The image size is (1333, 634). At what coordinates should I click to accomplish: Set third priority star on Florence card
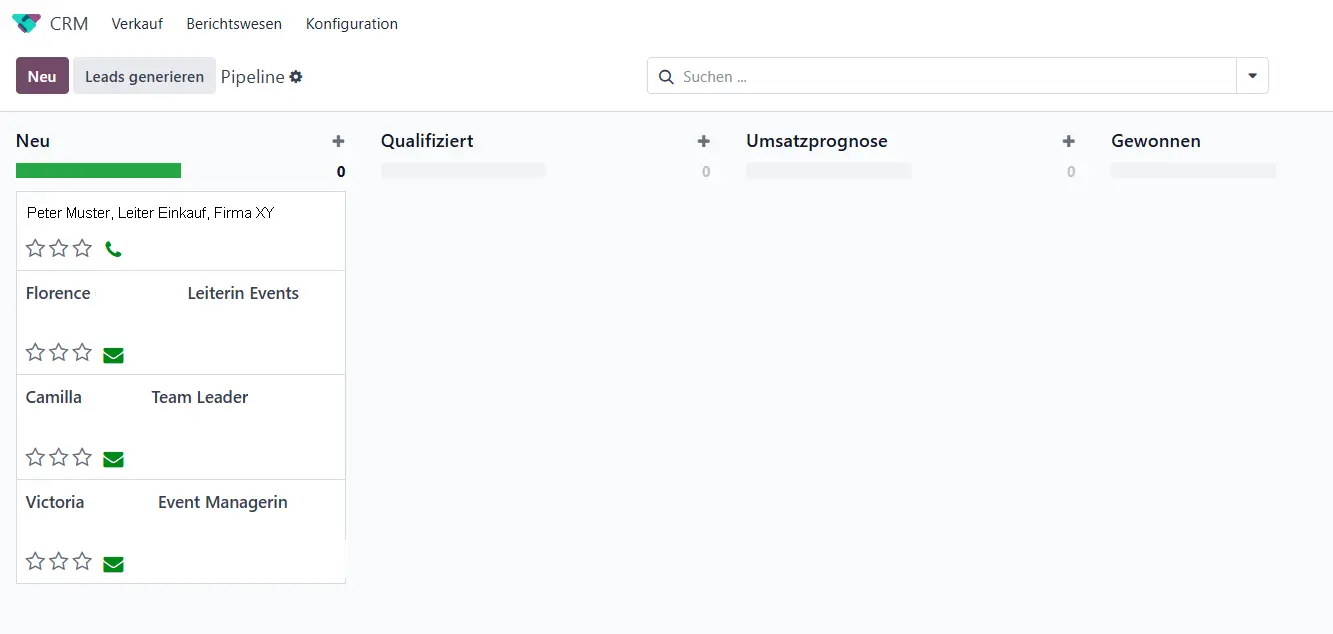click(x=82, y=352)
